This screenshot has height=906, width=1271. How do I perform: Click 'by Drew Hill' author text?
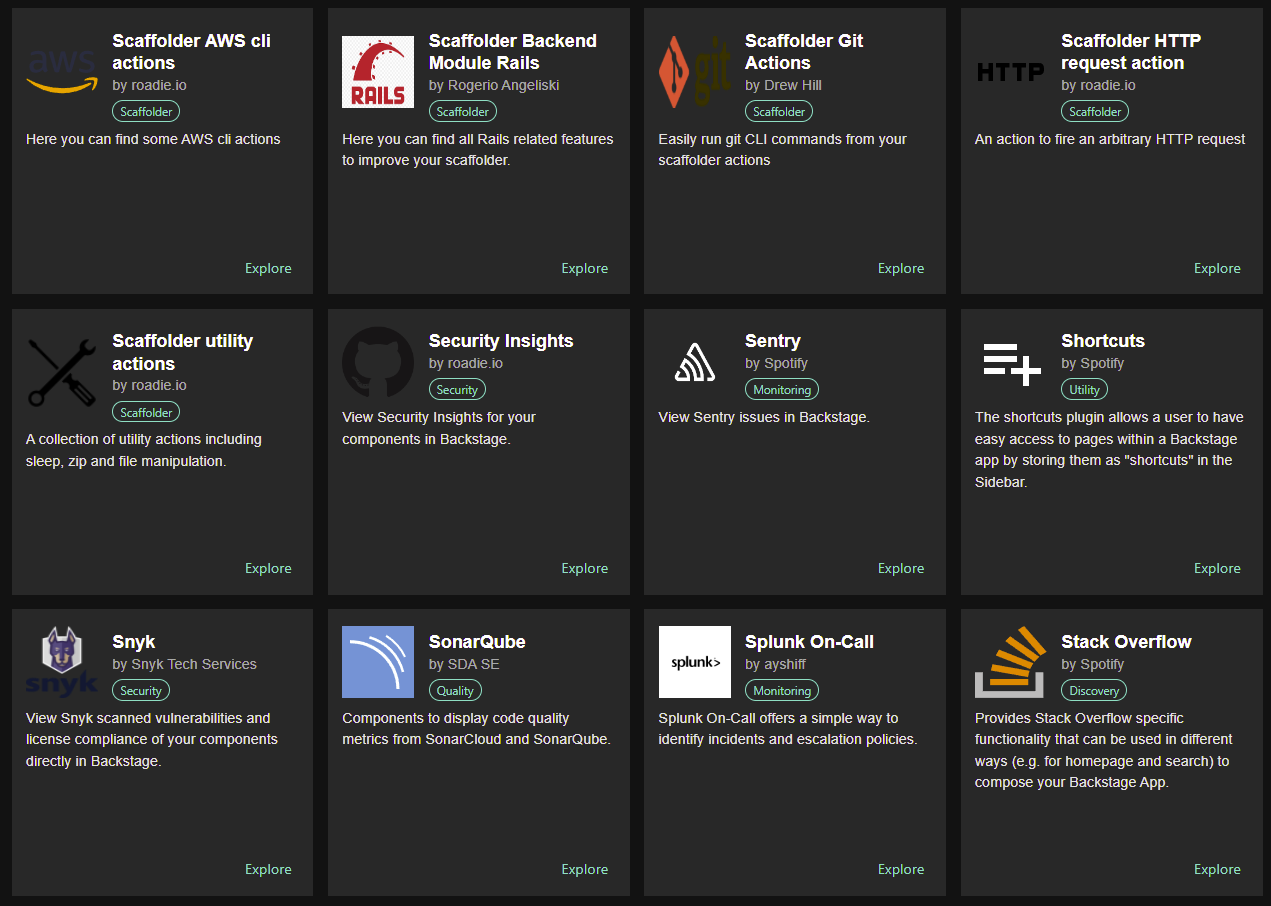click(783, 85)
